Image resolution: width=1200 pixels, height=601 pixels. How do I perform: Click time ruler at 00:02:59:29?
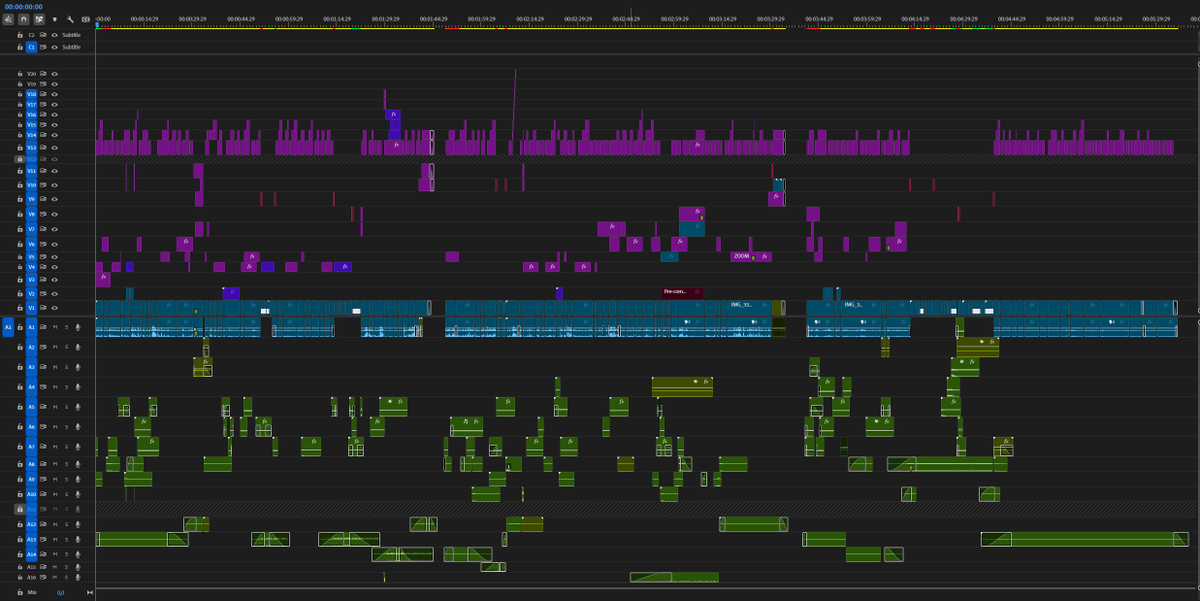click(675, 19)
